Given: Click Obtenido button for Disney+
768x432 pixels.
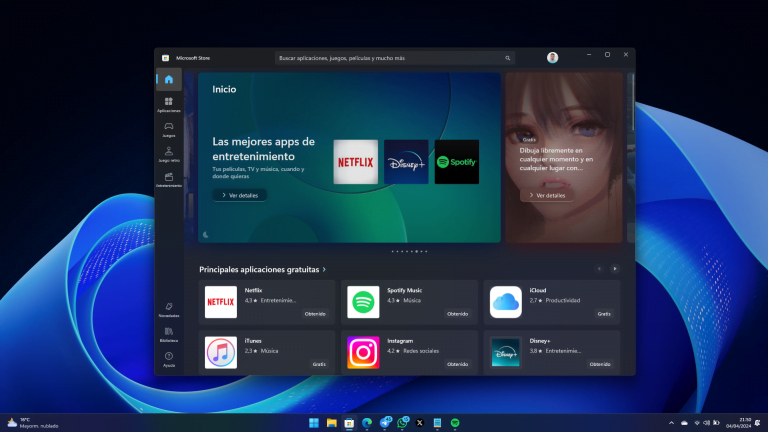Looking at the screenshot, I should (600, 364).
